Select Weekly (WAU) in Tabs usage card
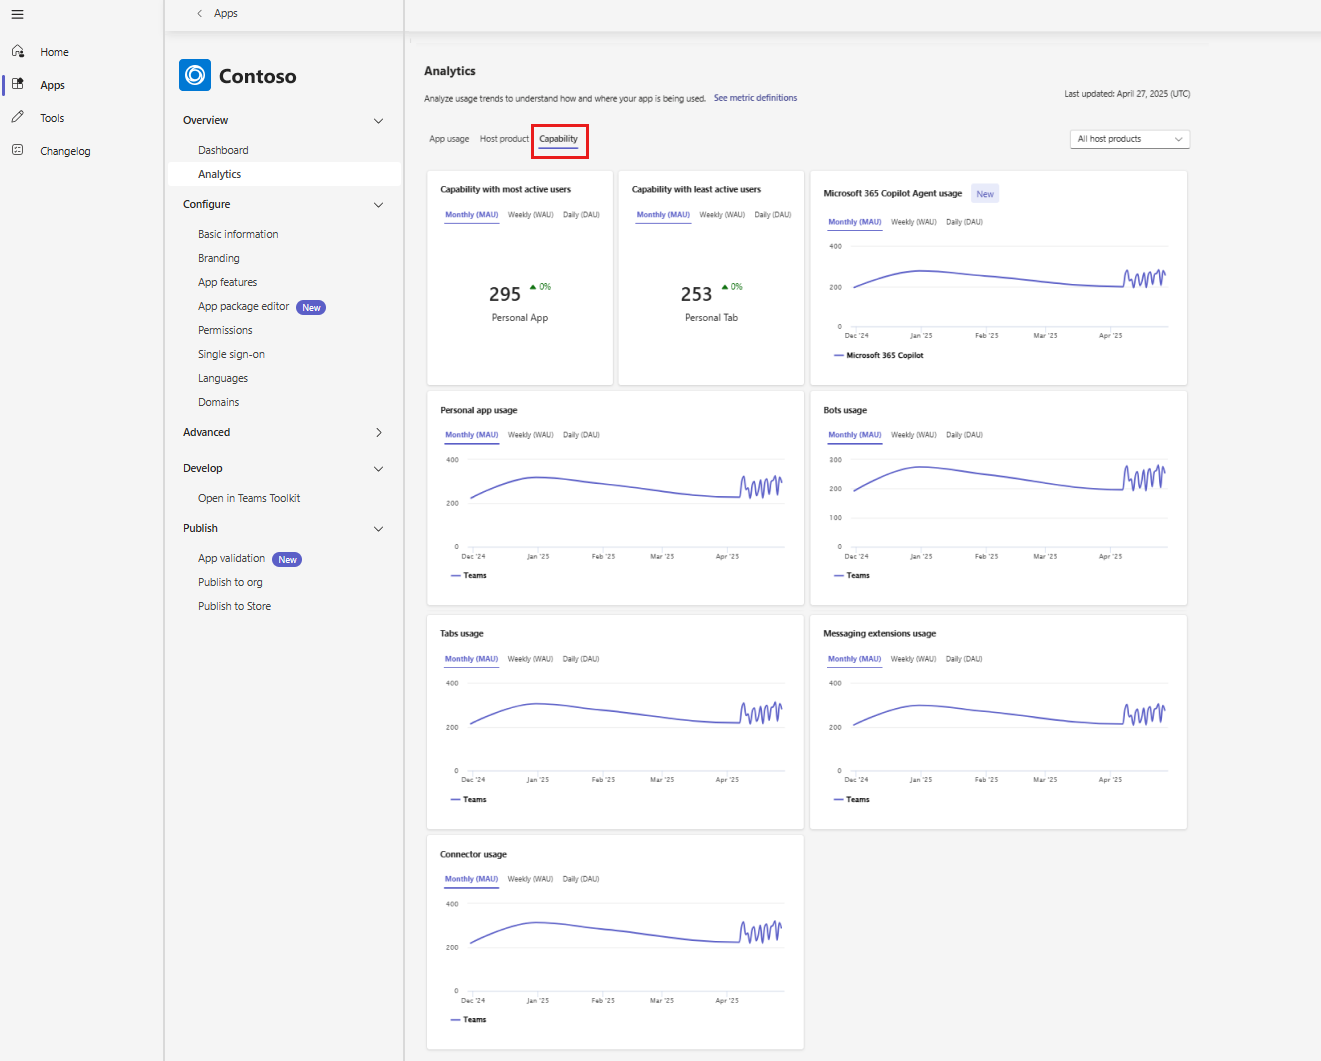Viewport: 1321px width, 1061px height. [x=530, y=659]
